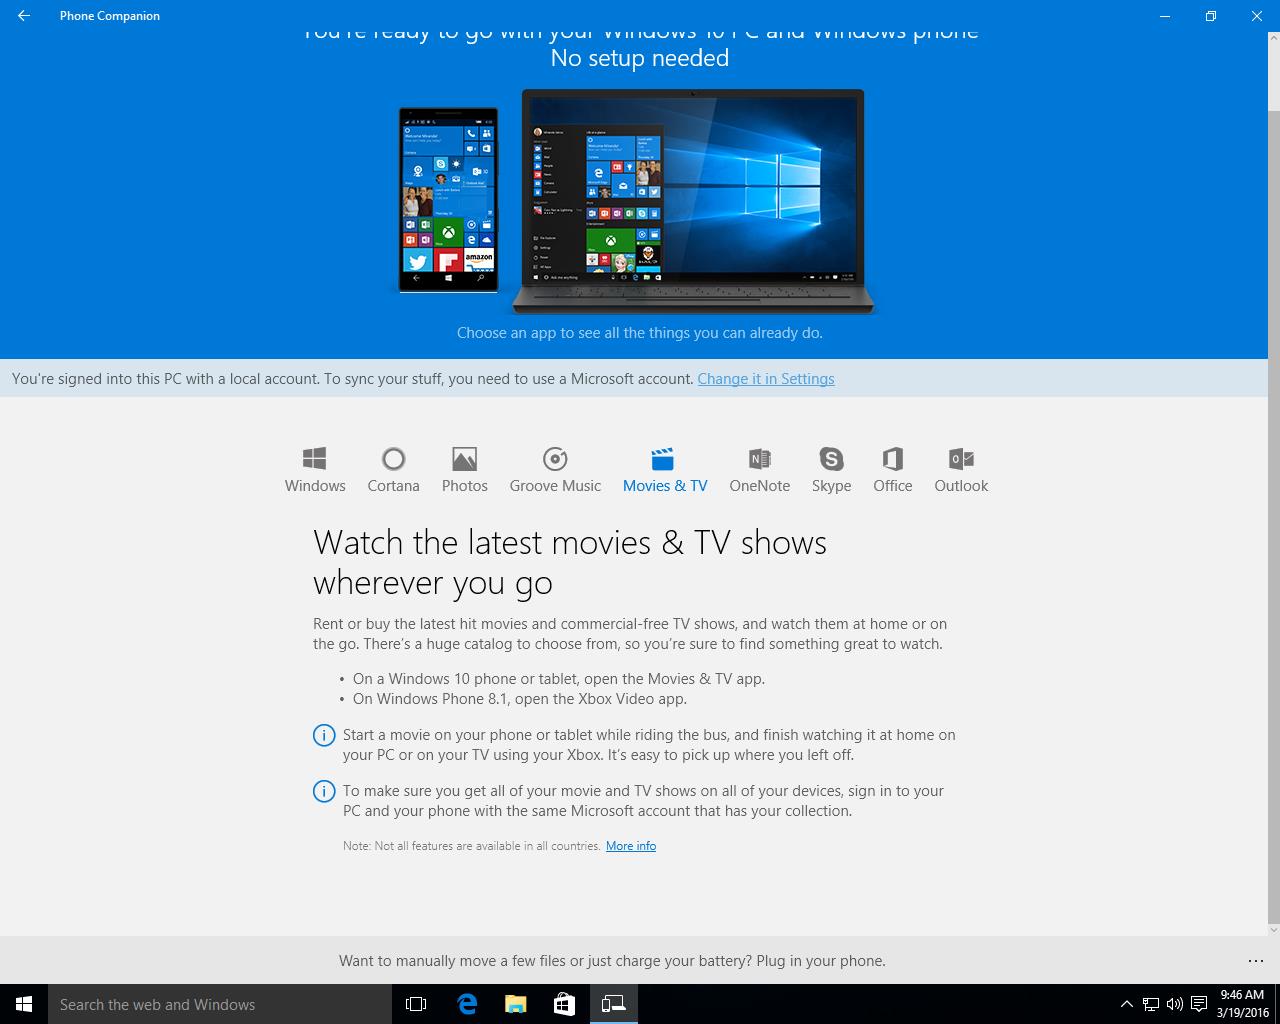
Task: Choose the Skype icon
Action: (x=831, y=459)
